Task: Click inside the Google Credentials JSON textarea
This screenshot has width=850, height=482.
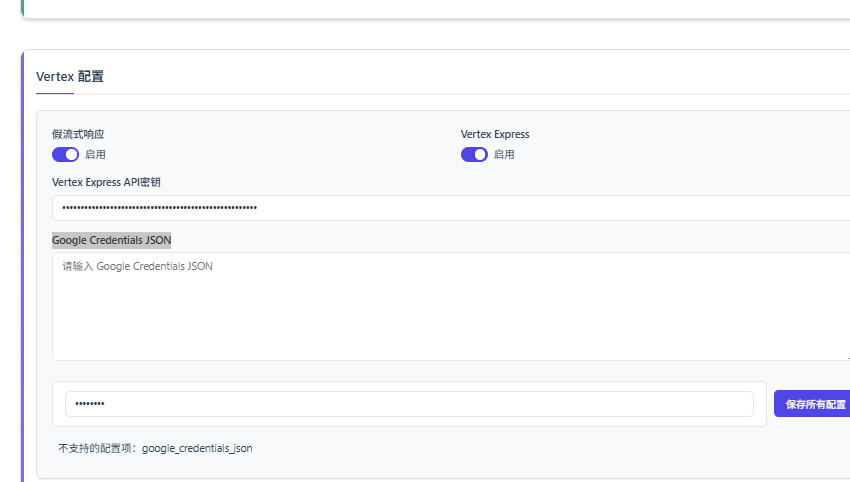Action: coord(450,306)
